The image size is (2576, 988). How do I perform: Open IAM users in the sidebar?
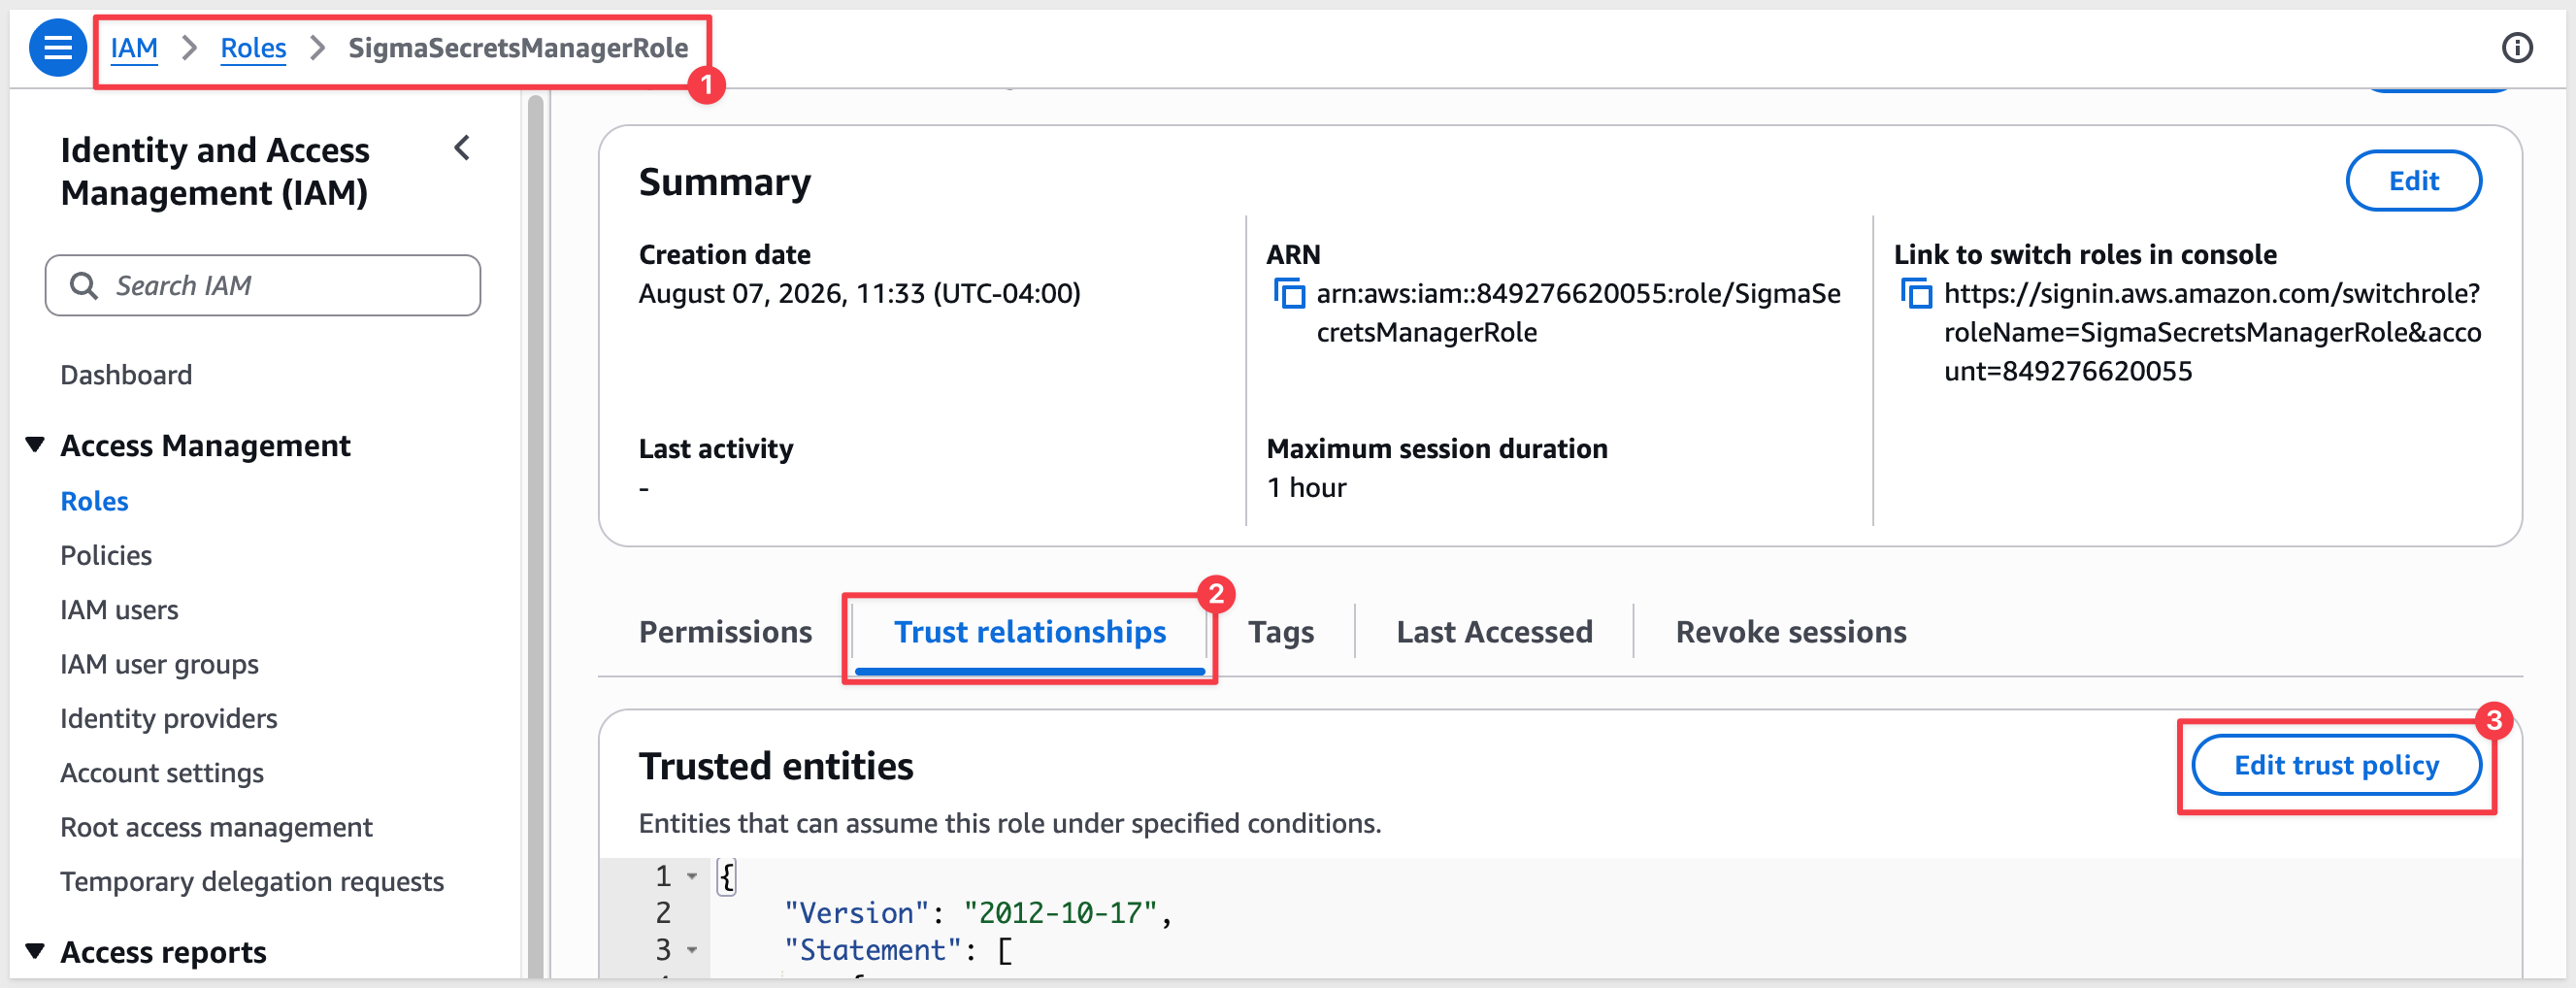tap(119, 610)
